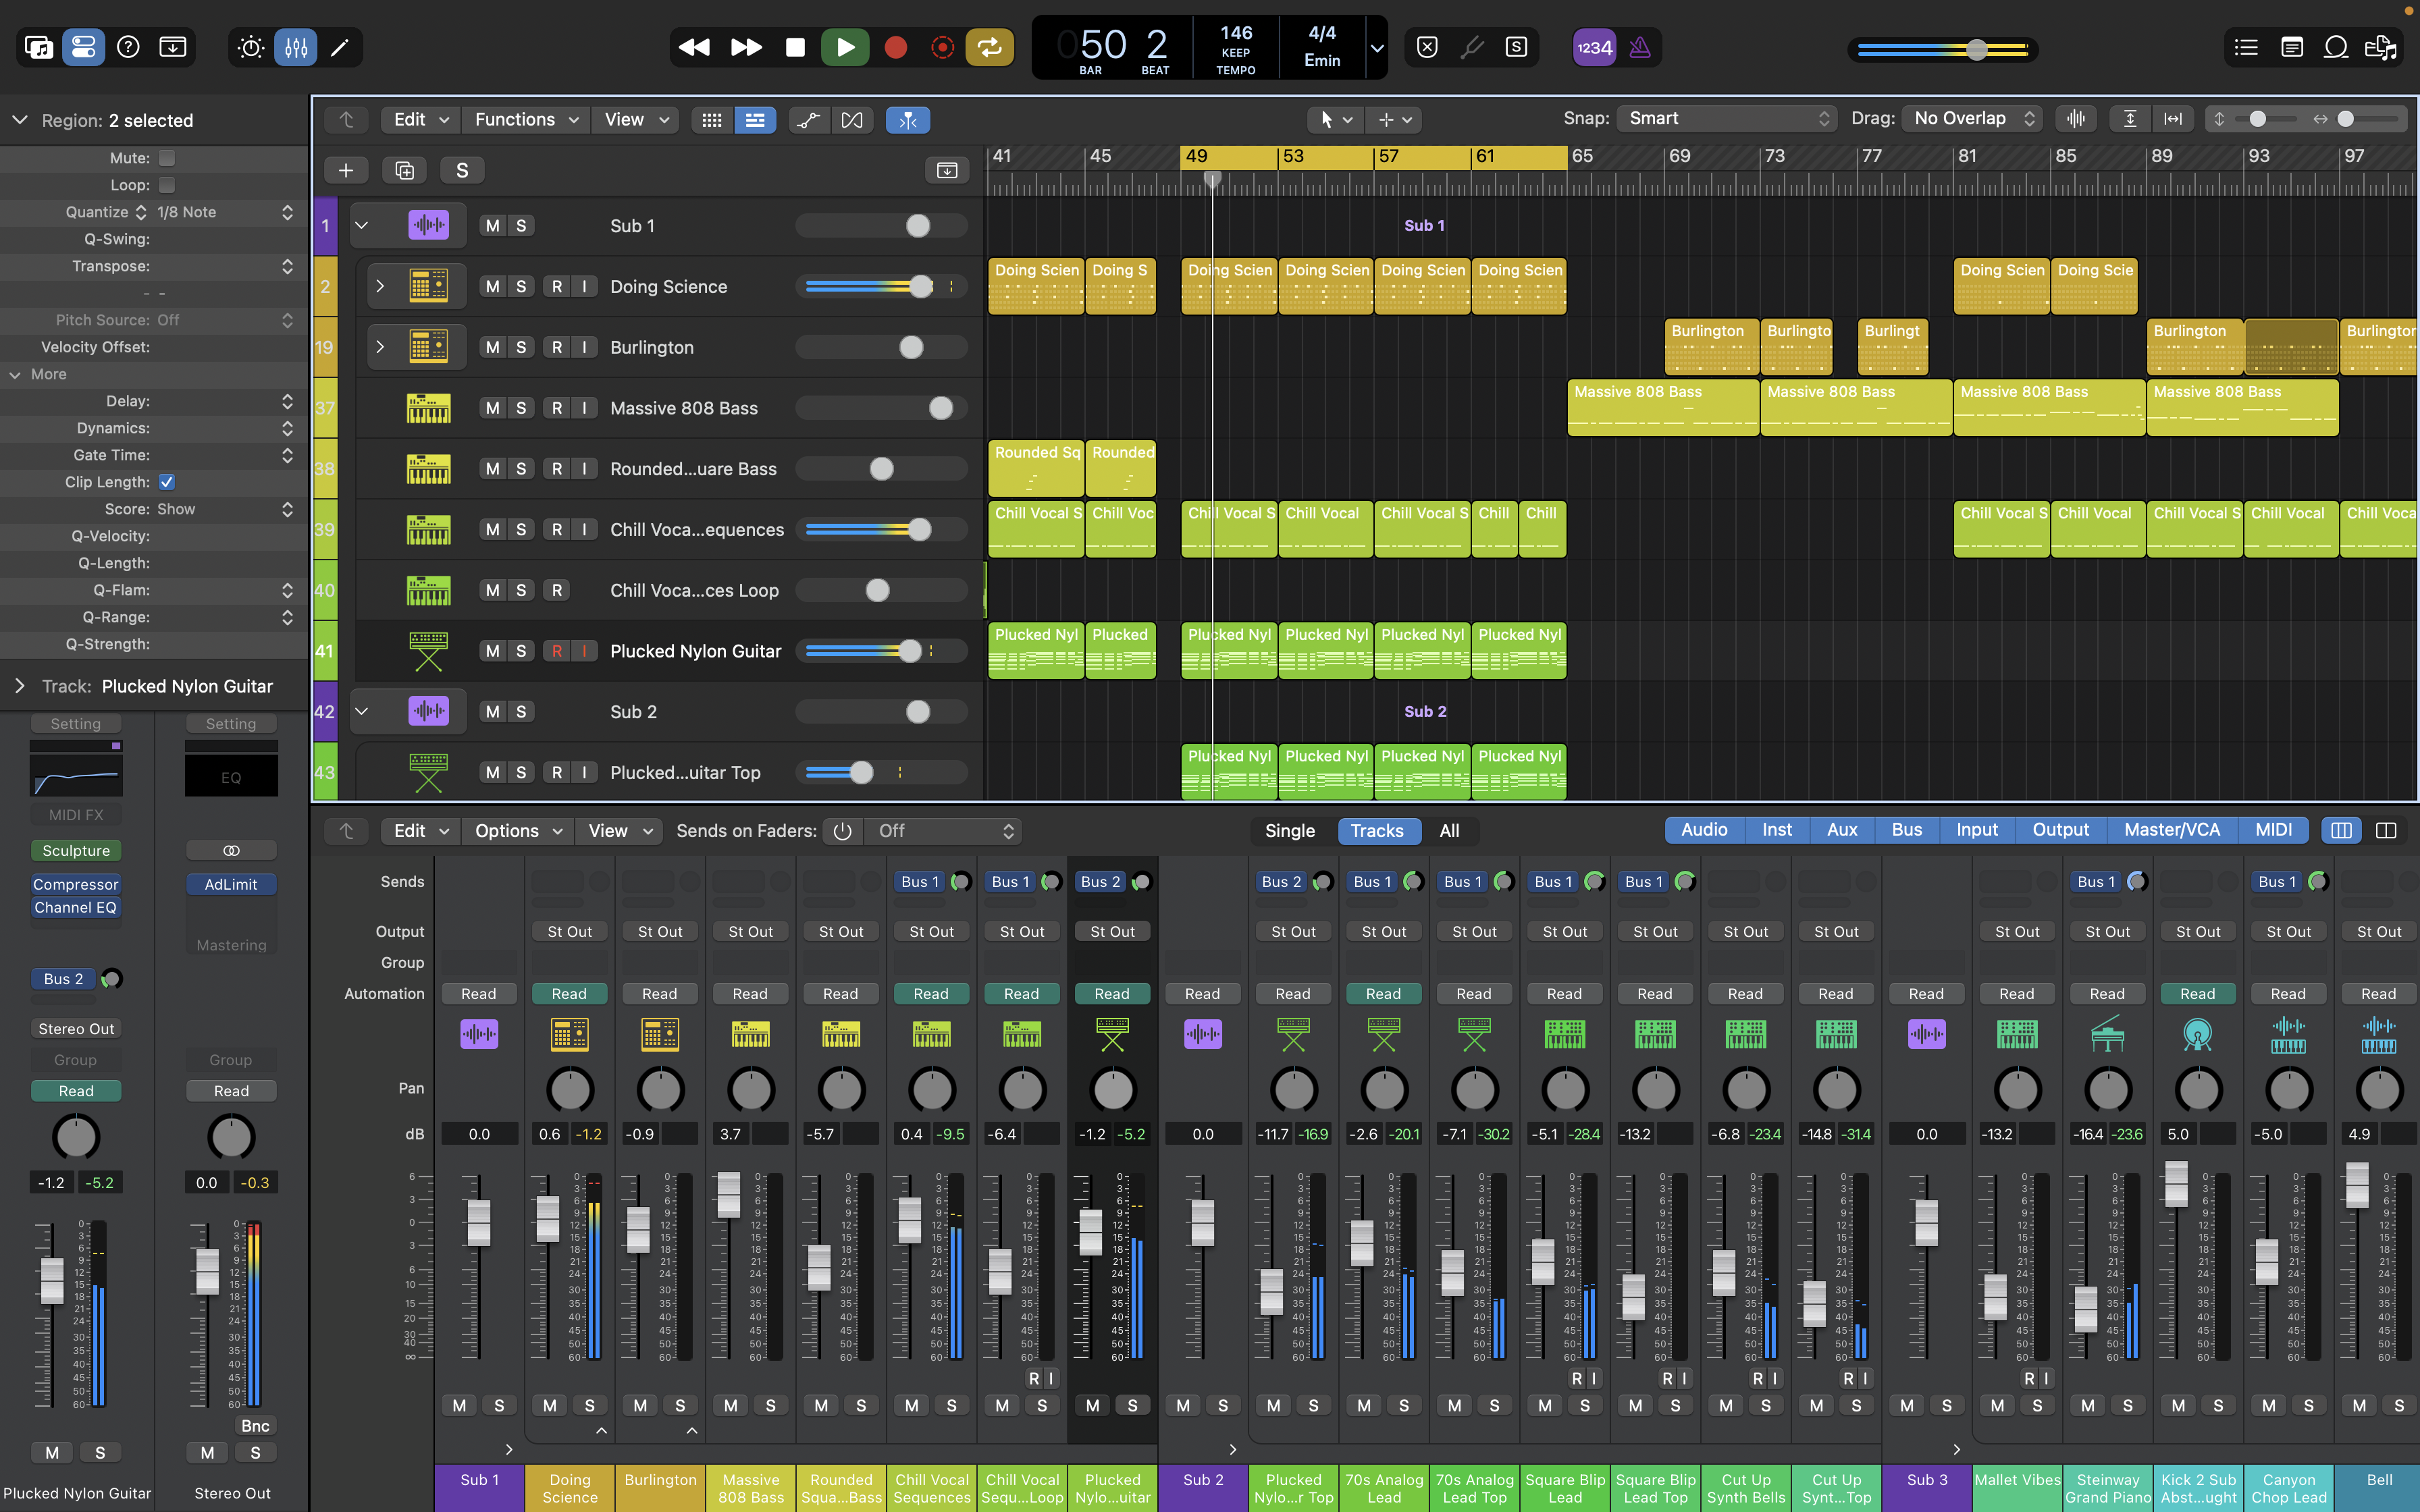Click the Cycle mode button
This screenshot has height=1512, width=2420.
pos(988,47)
